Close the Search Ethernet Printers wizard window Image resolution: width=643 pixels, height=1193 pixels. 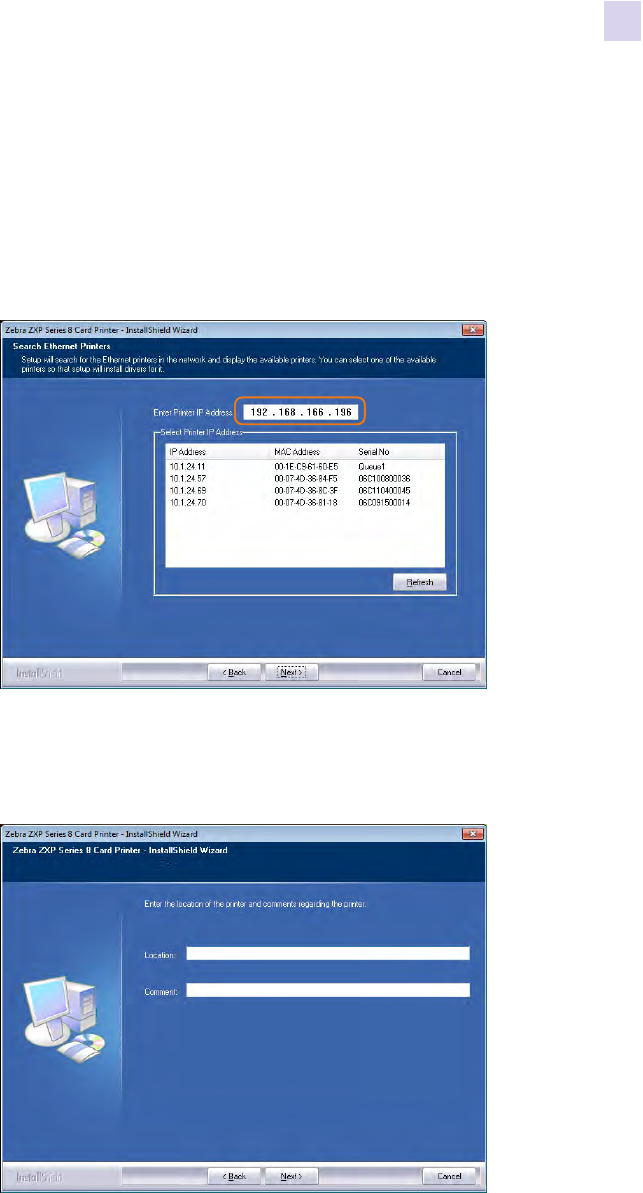(x=472, y=329)
